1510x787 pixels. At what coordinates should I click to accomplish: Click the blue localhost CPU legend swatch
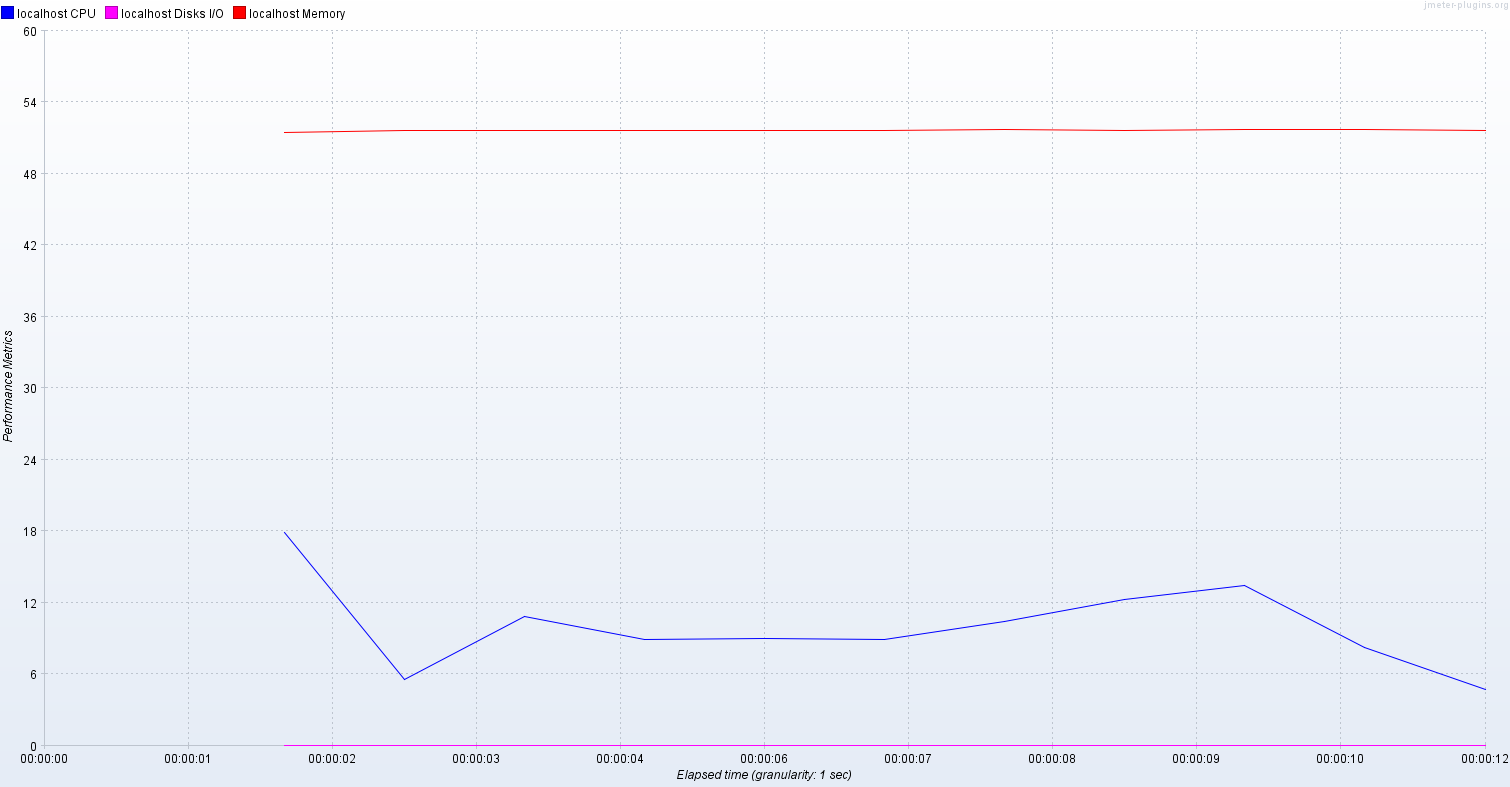(x=8, y=13)
